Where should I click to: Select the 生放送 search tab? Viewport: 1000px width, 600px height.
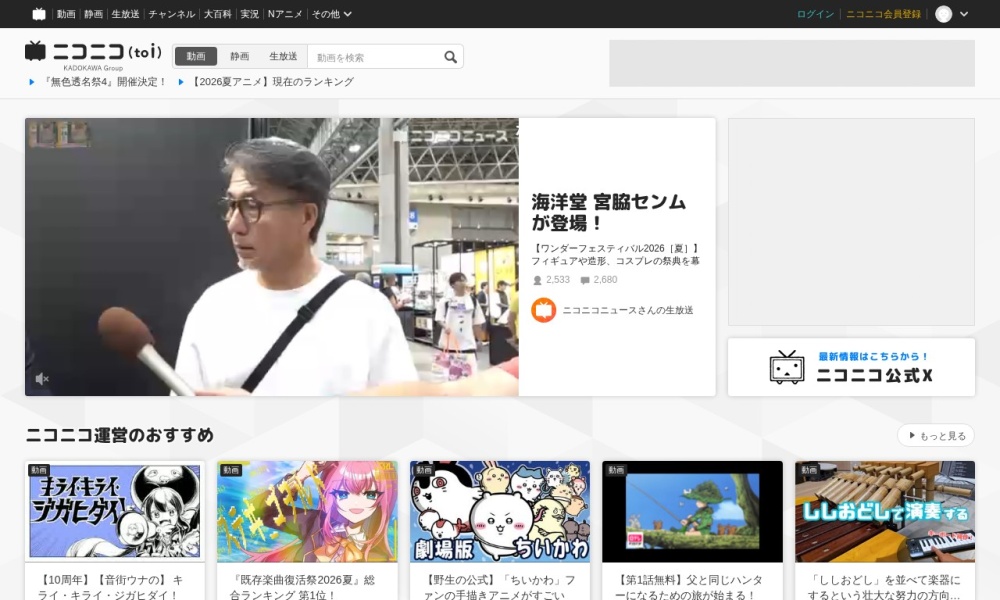(x=283, y=56)
